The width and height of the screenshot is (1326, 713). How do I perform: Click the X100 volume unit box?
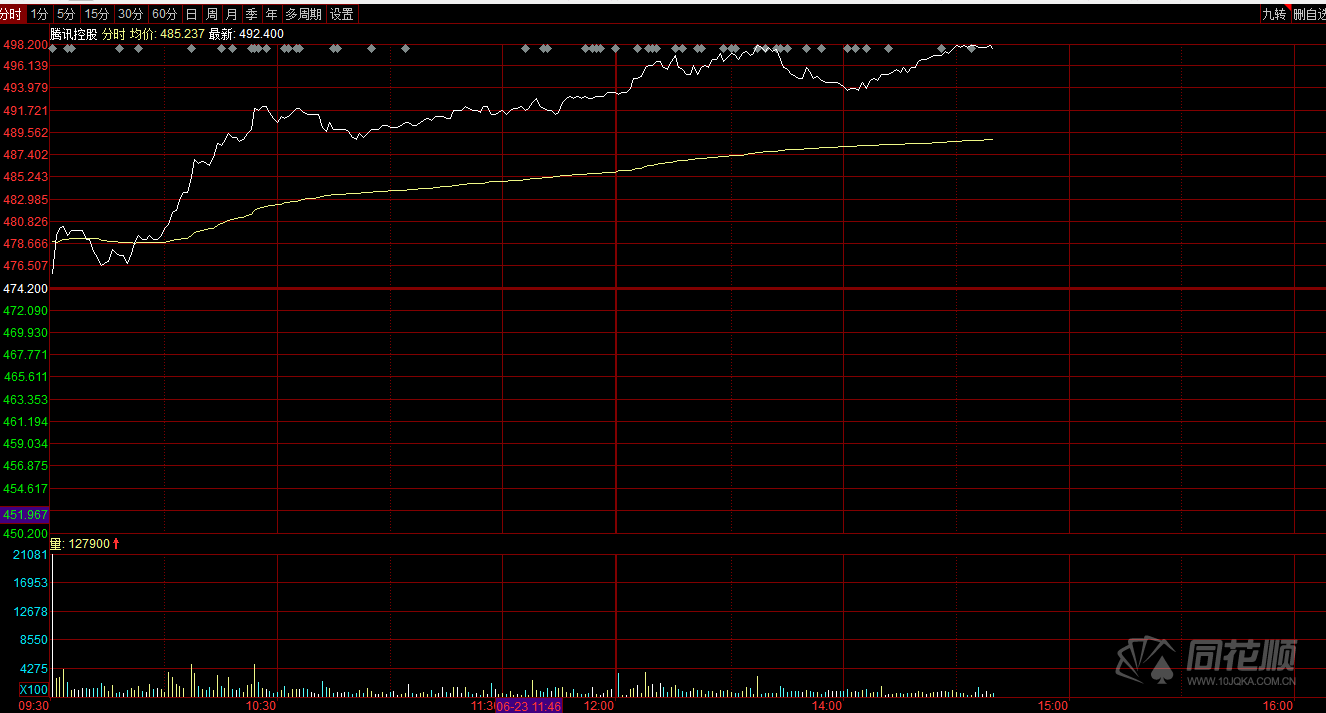(x=33, y=690)
